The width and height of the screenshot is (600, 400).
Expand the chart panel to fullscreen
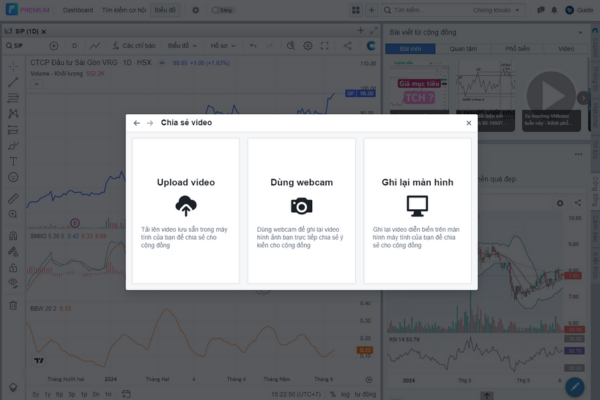[x=374, y=31]
